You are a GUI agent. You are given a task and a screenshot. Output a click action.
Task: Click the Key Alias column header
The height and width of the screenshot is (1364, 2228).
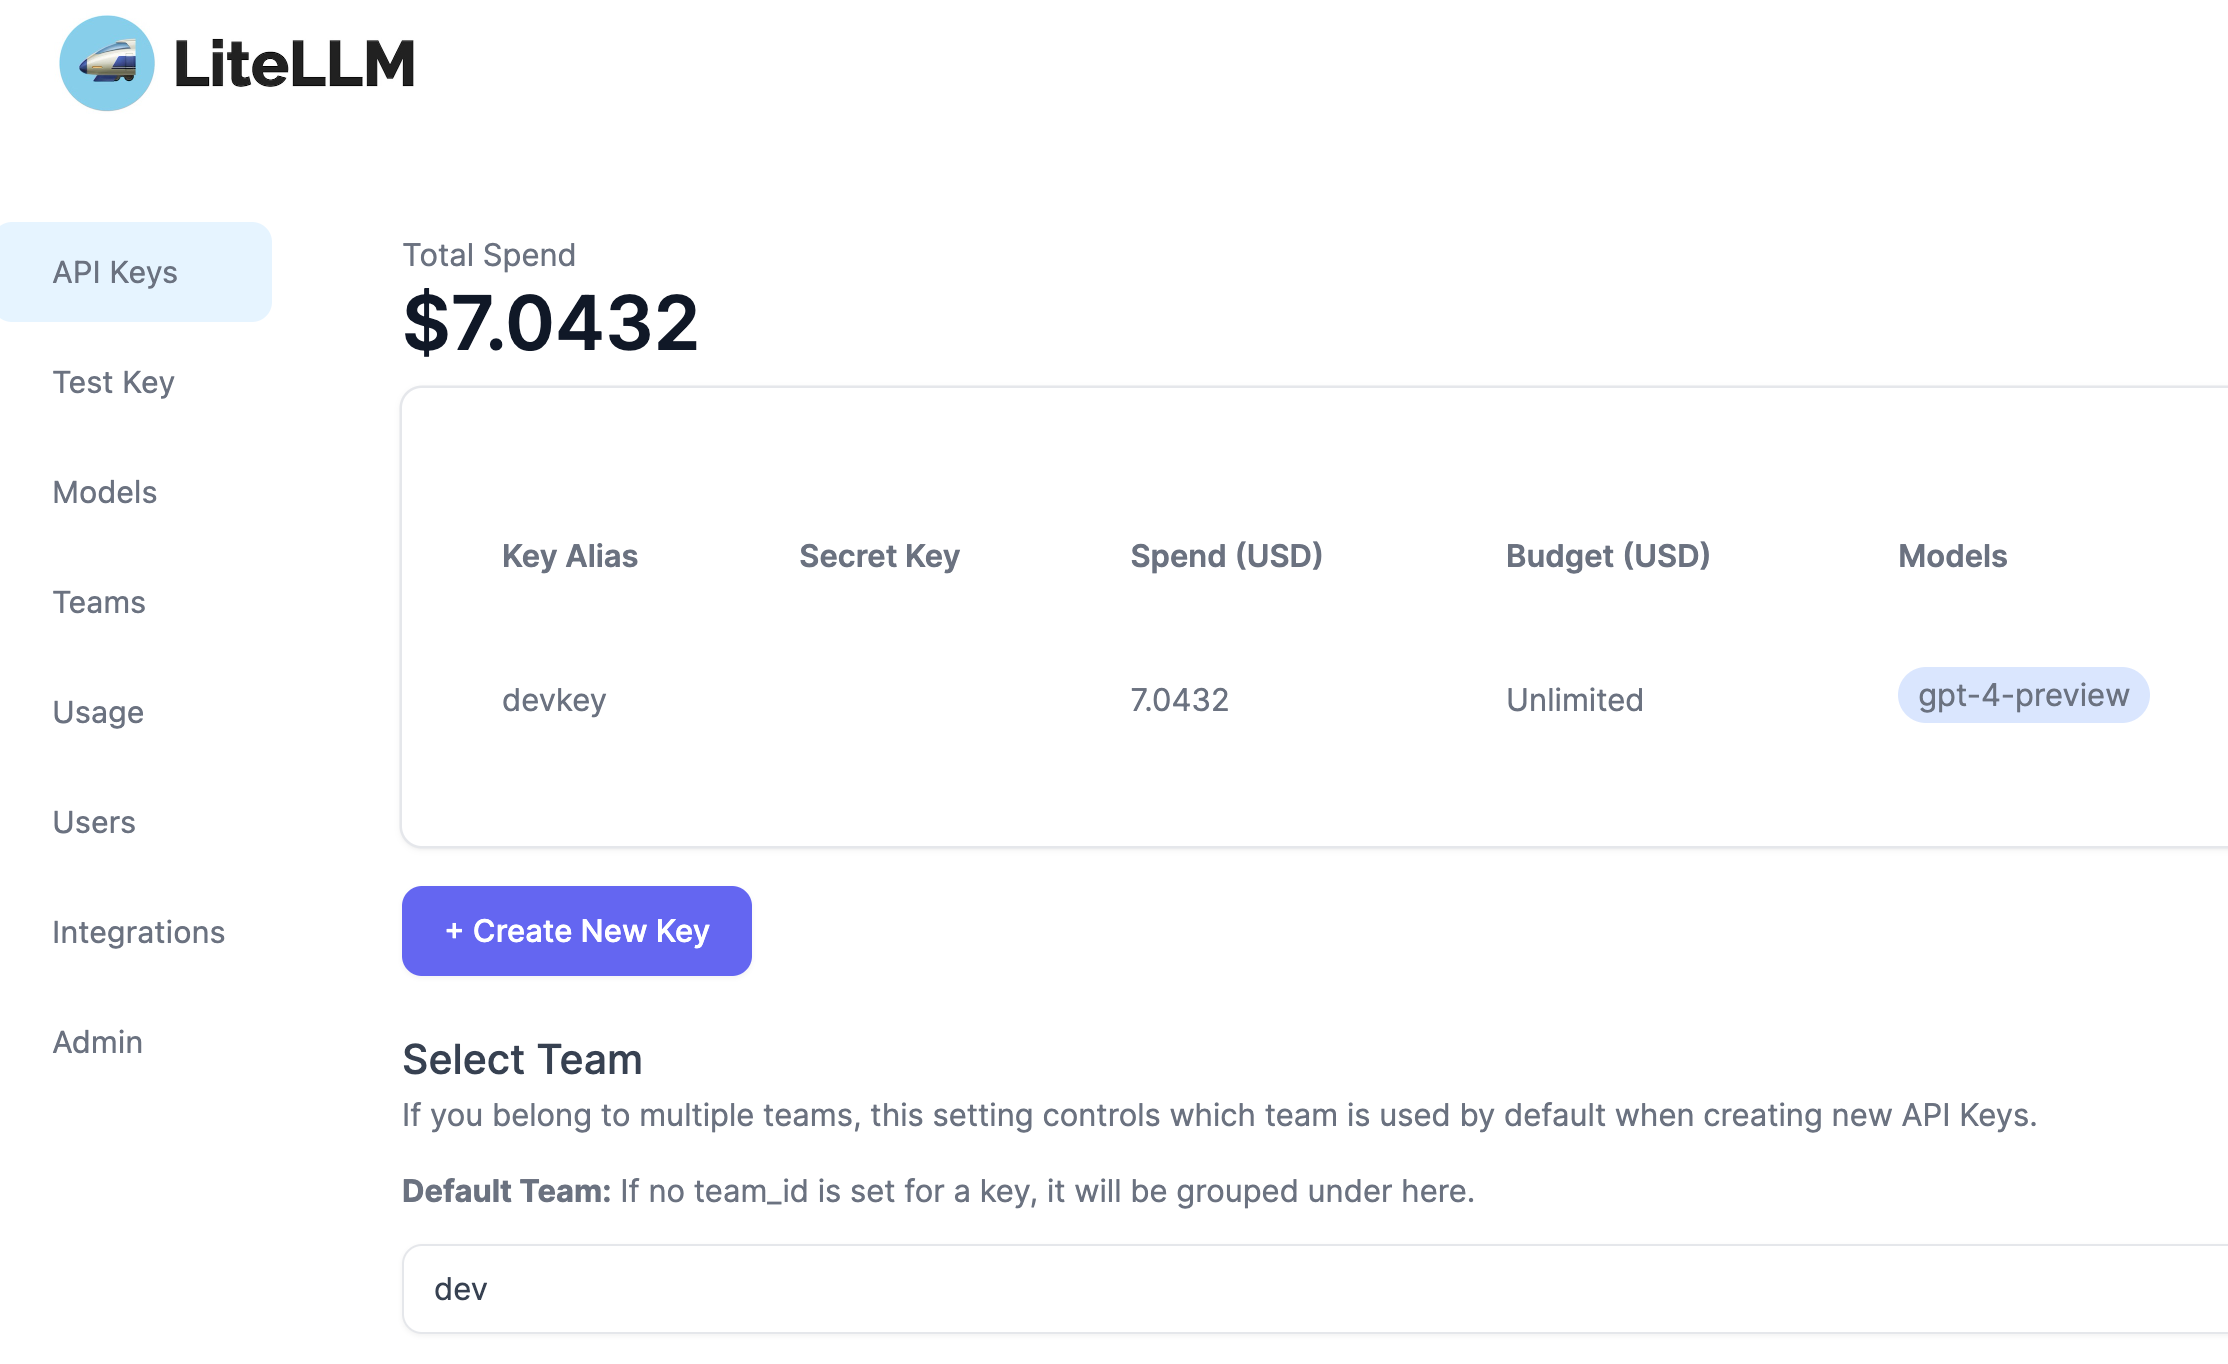point(570,556)
